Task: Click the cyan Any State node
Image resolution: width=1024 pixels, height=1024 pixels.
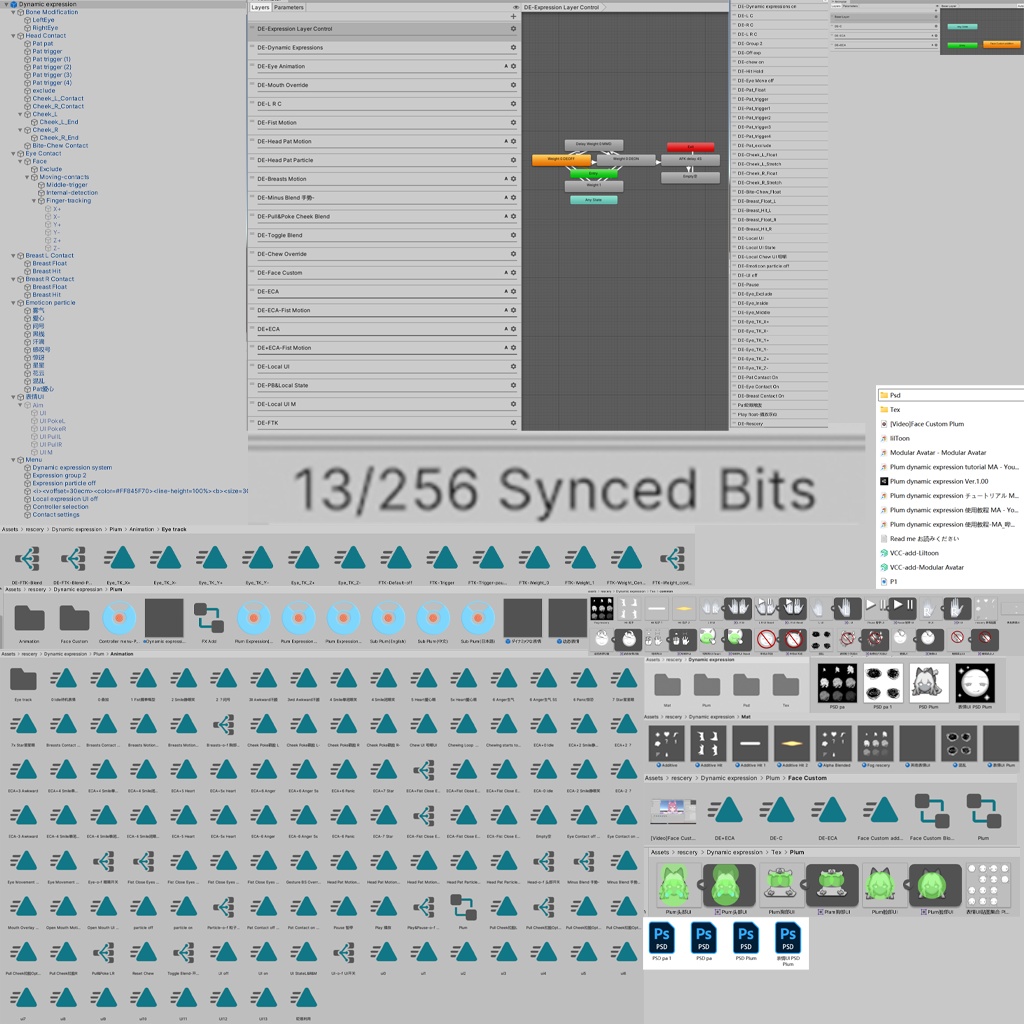Action: (x=594, y=199)
